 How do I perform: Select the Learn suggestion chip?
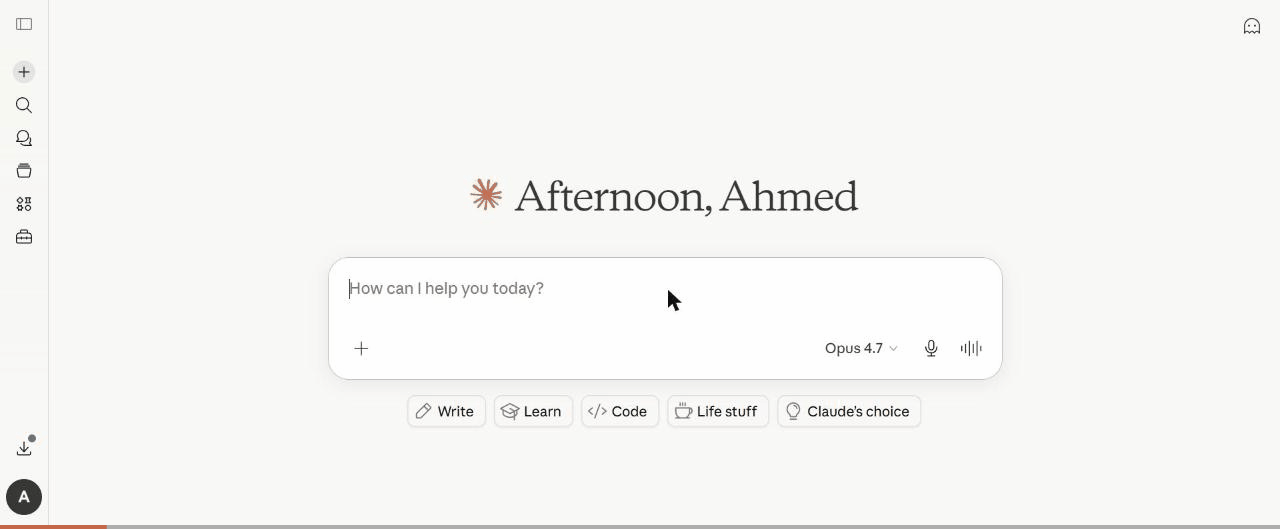pyautogui.click(x=533, y=411)
